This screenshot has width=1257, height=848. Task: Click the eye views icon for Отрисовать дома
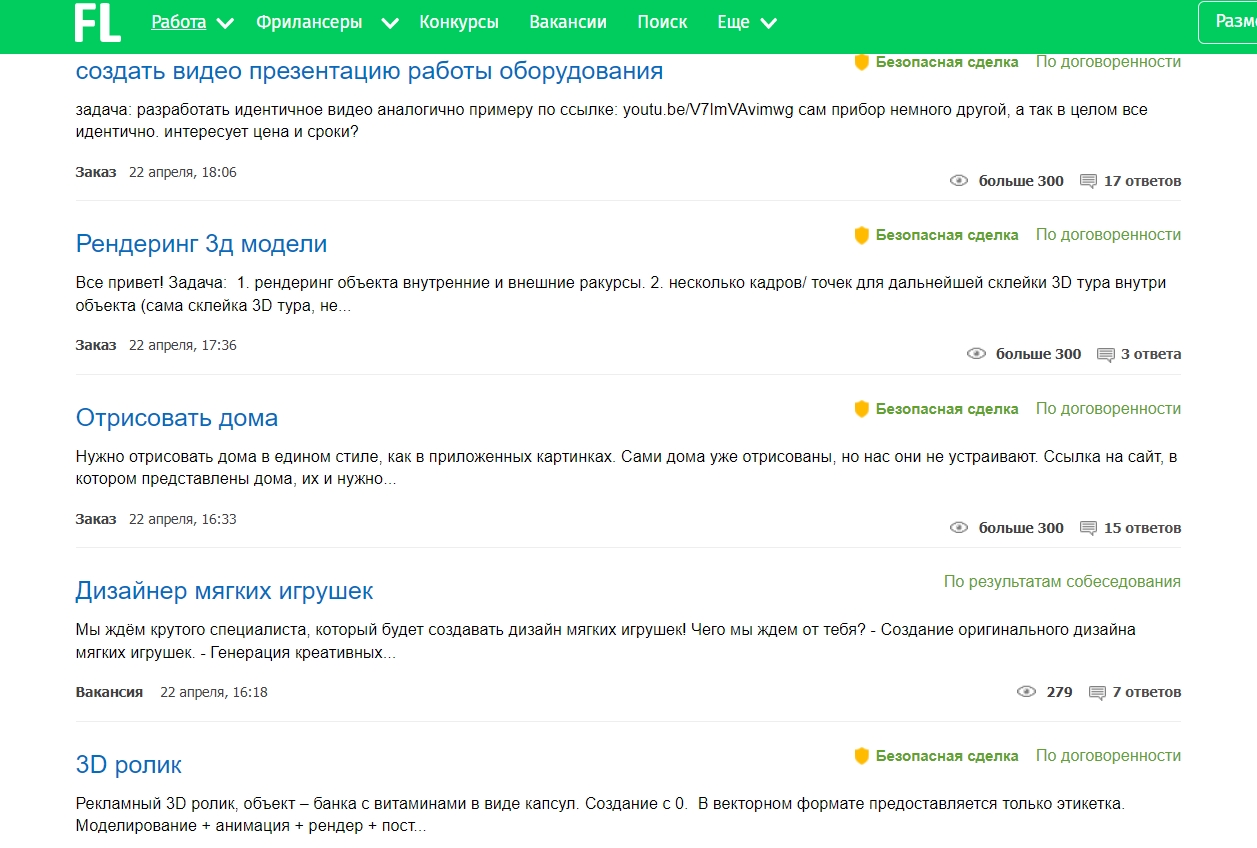click(x=959, y=528)
